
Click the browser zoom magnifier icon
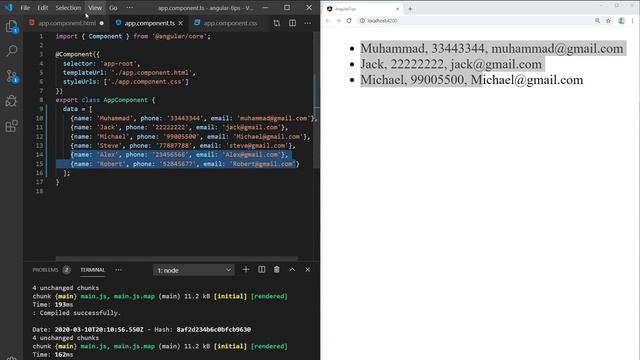597,20
